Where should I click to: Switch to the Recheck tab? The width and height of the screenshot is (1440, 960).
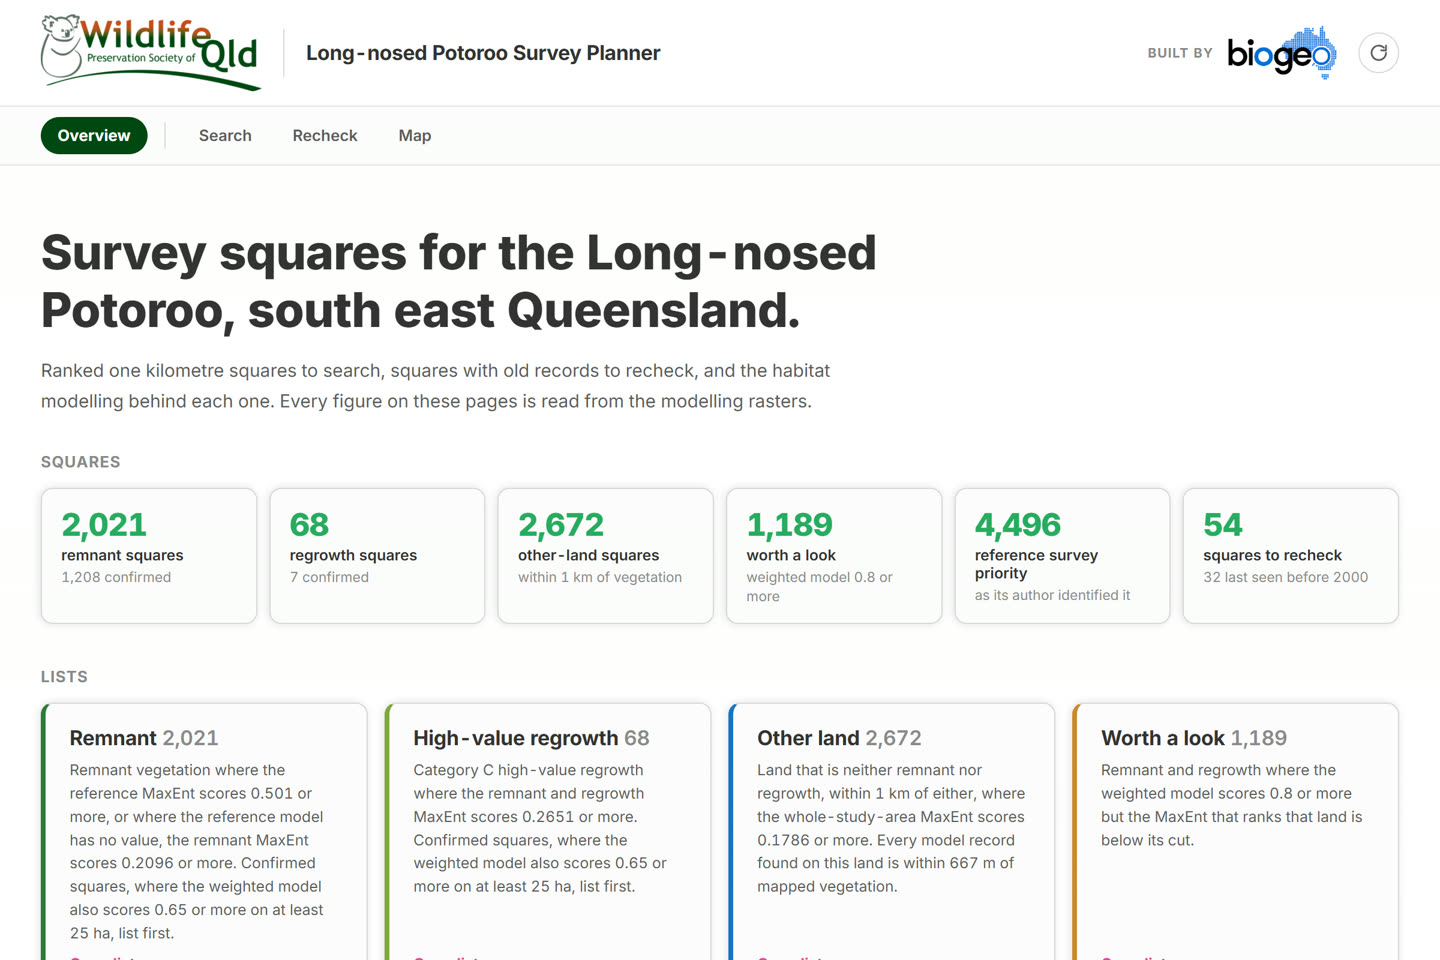(x=325, y=136)
